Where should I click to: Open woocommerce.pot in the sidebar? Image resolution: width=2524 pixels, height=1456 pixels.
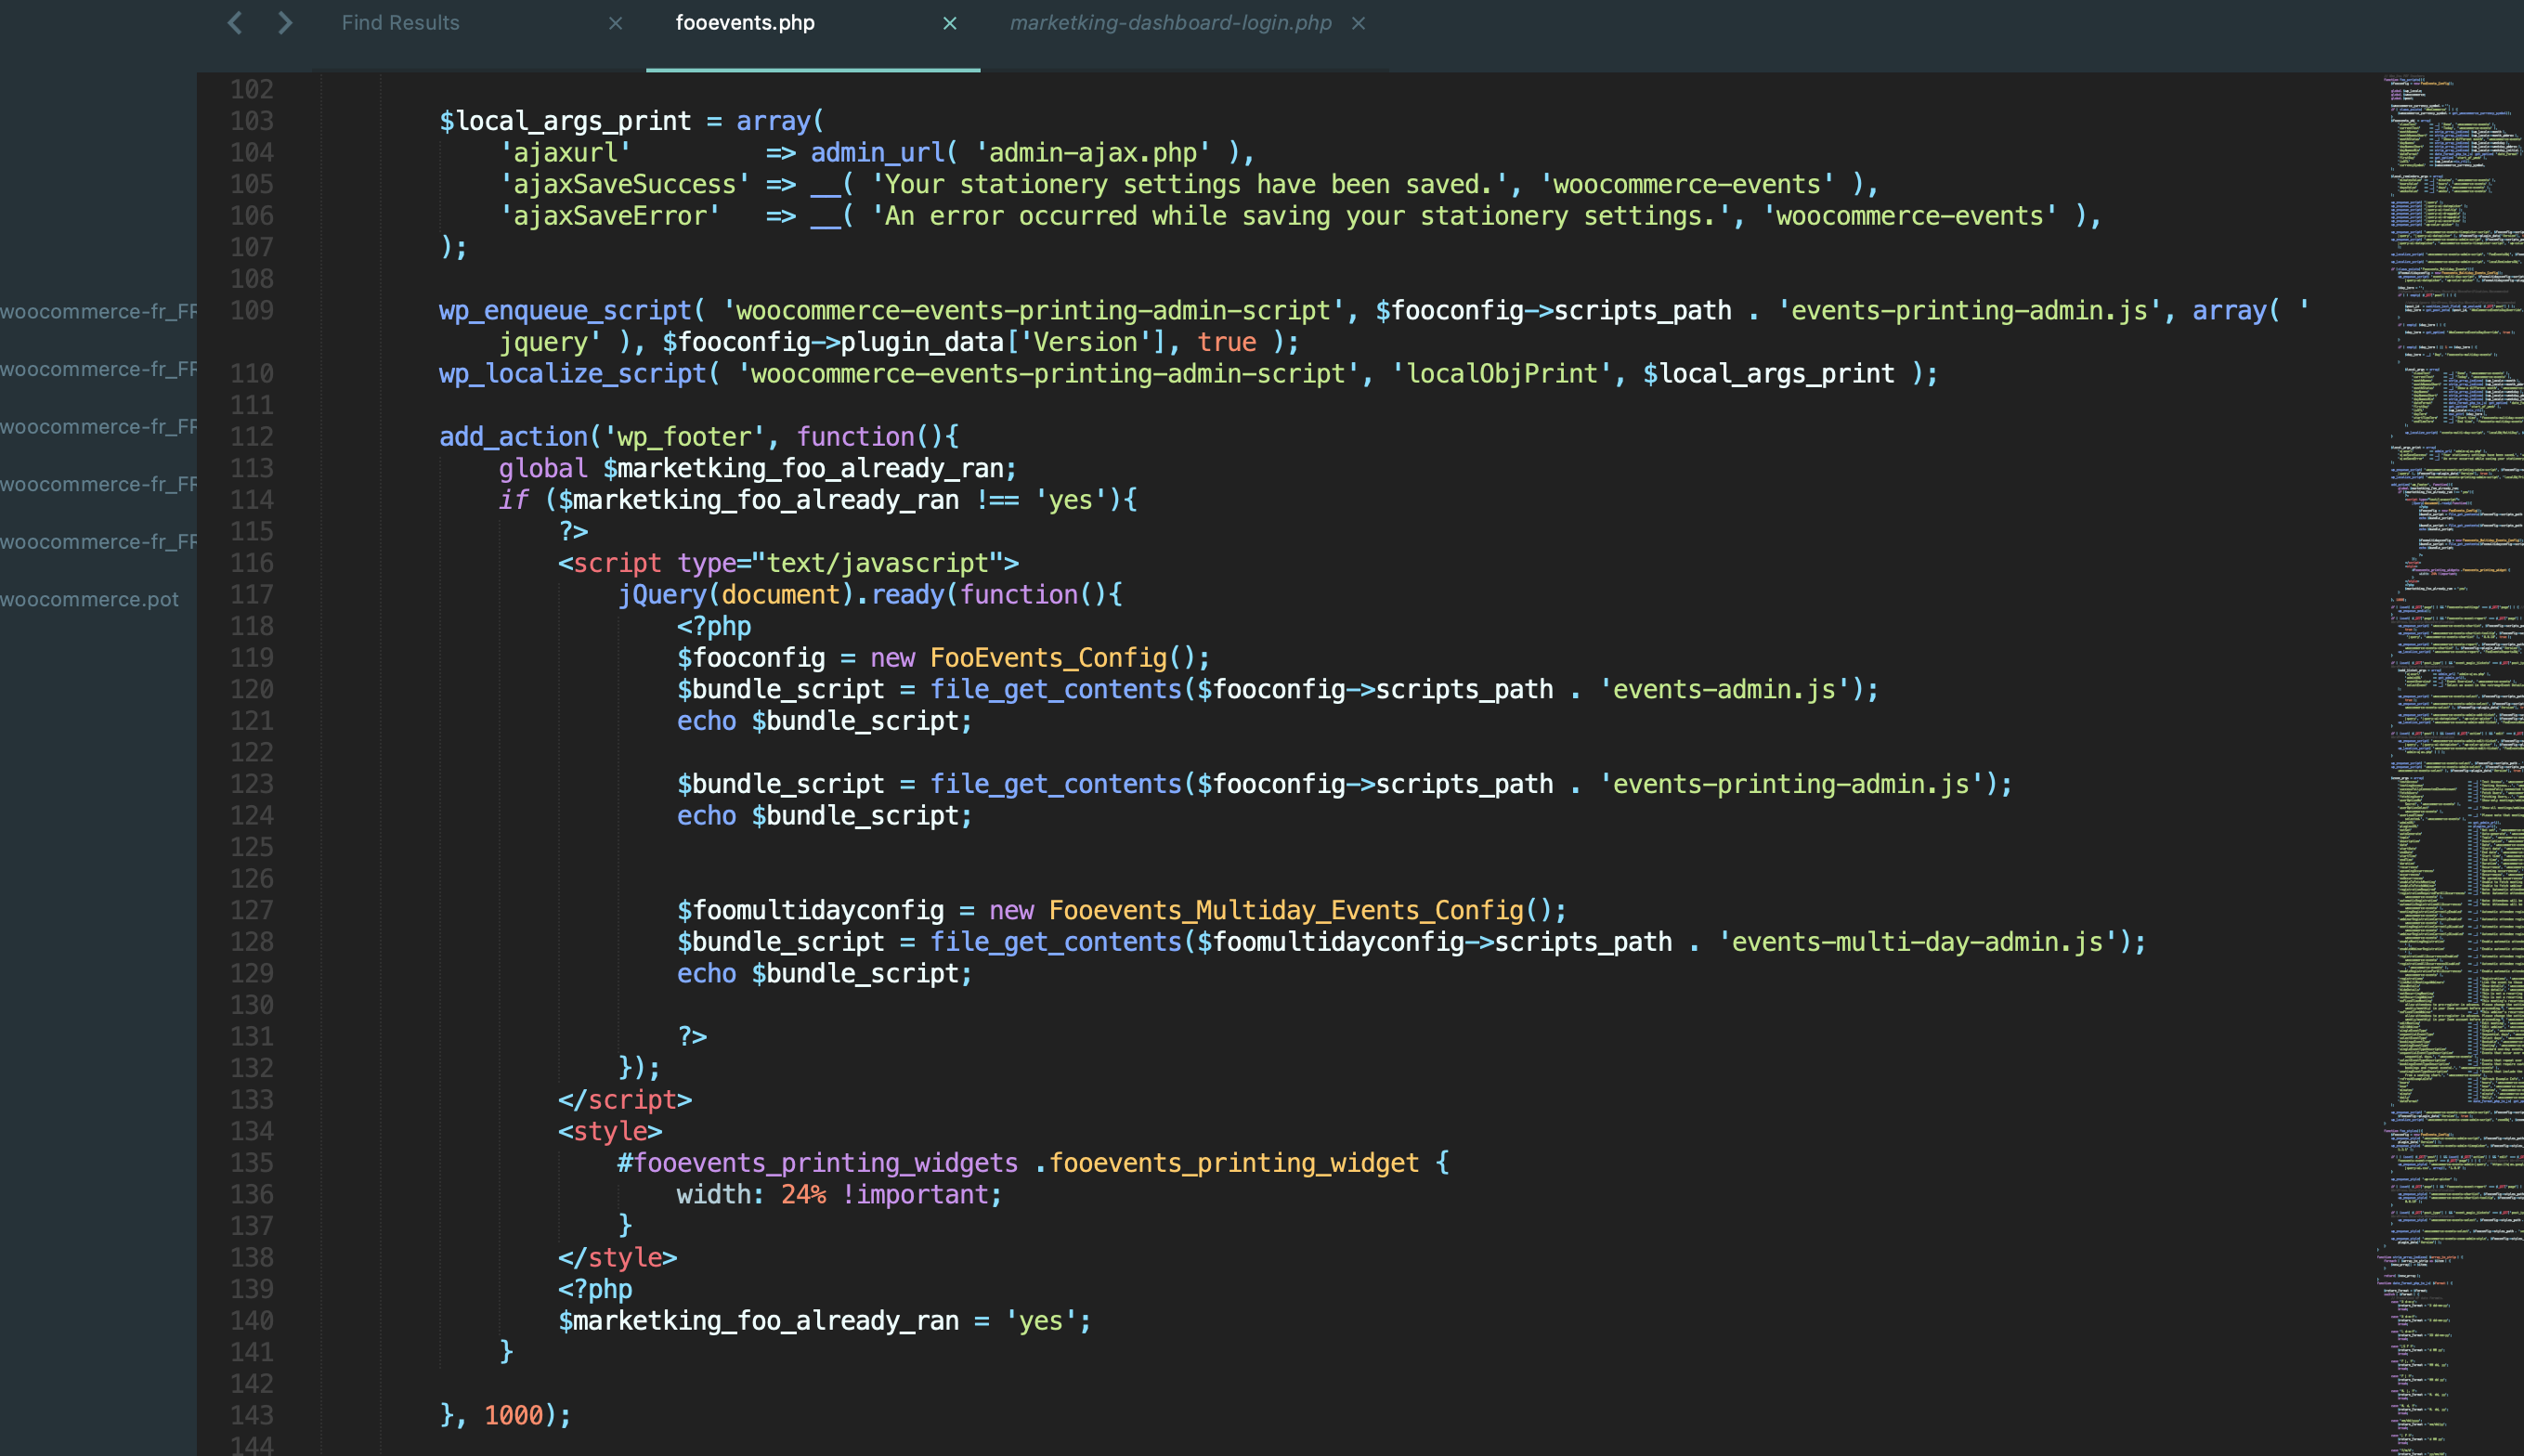point(89,599)
